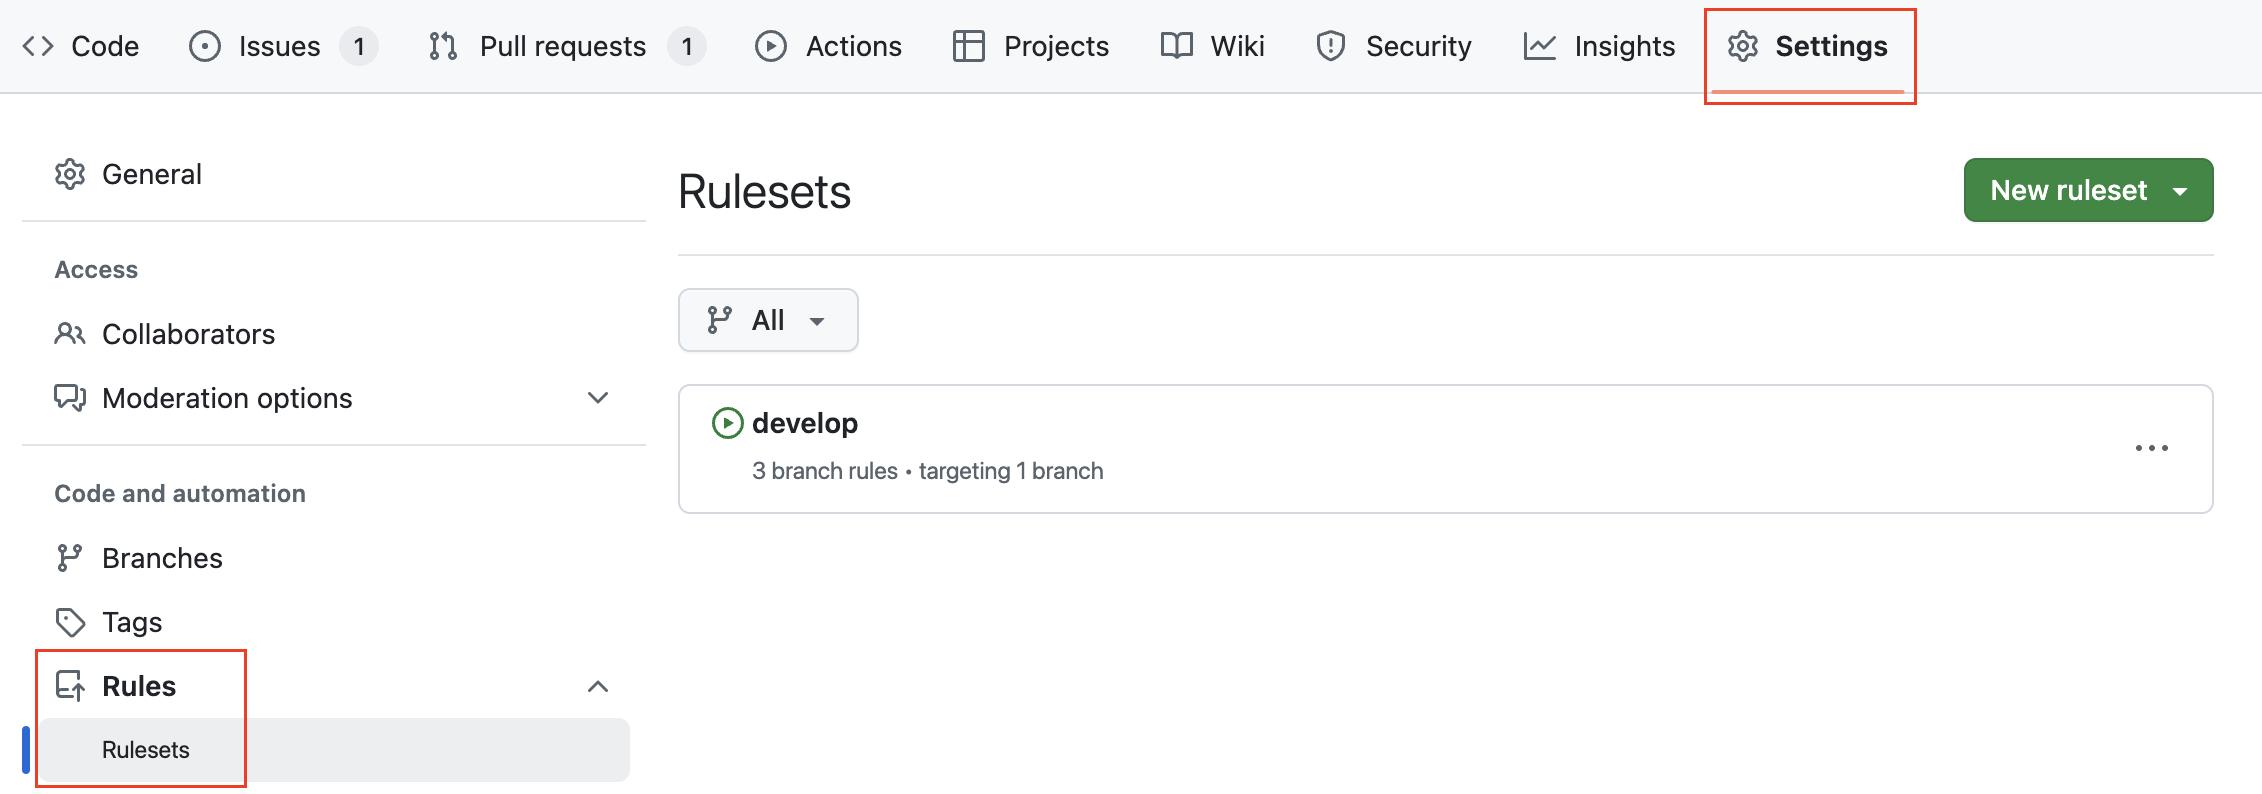Open the develop ruleset three-dot menu

coord(2152,448)
